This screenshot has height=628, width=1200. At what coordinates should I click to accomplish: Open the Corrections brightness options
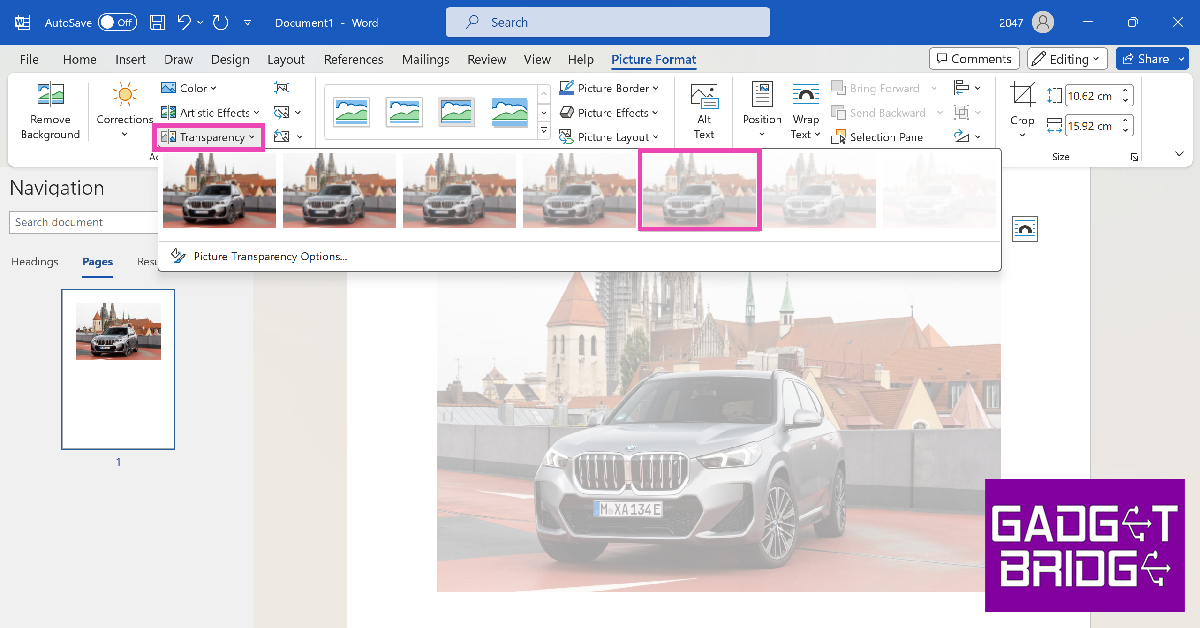click(x=124, y=111)
